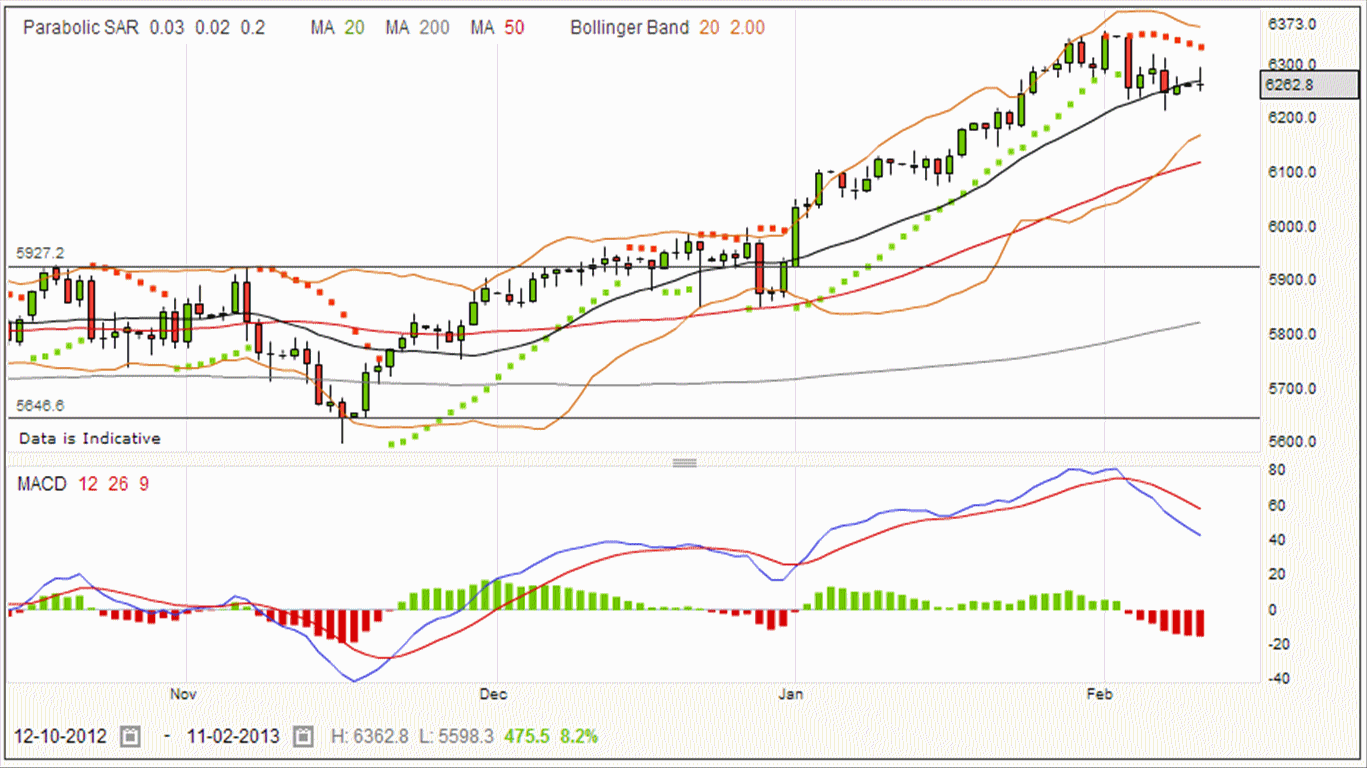Click the 6373.0 price axis label
1367x768 pixels.
(x=1290, y=24)
